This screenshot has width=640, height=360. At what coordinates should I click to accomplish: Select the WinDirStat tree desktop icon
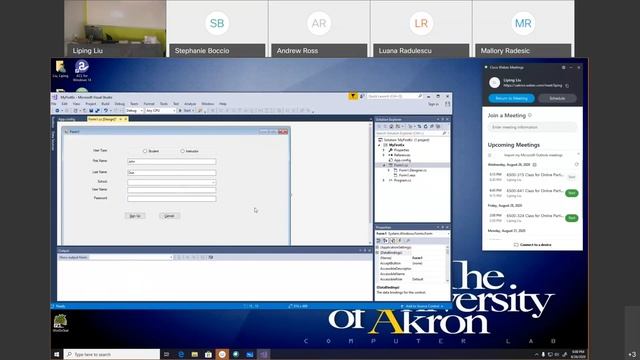(60, 323)
